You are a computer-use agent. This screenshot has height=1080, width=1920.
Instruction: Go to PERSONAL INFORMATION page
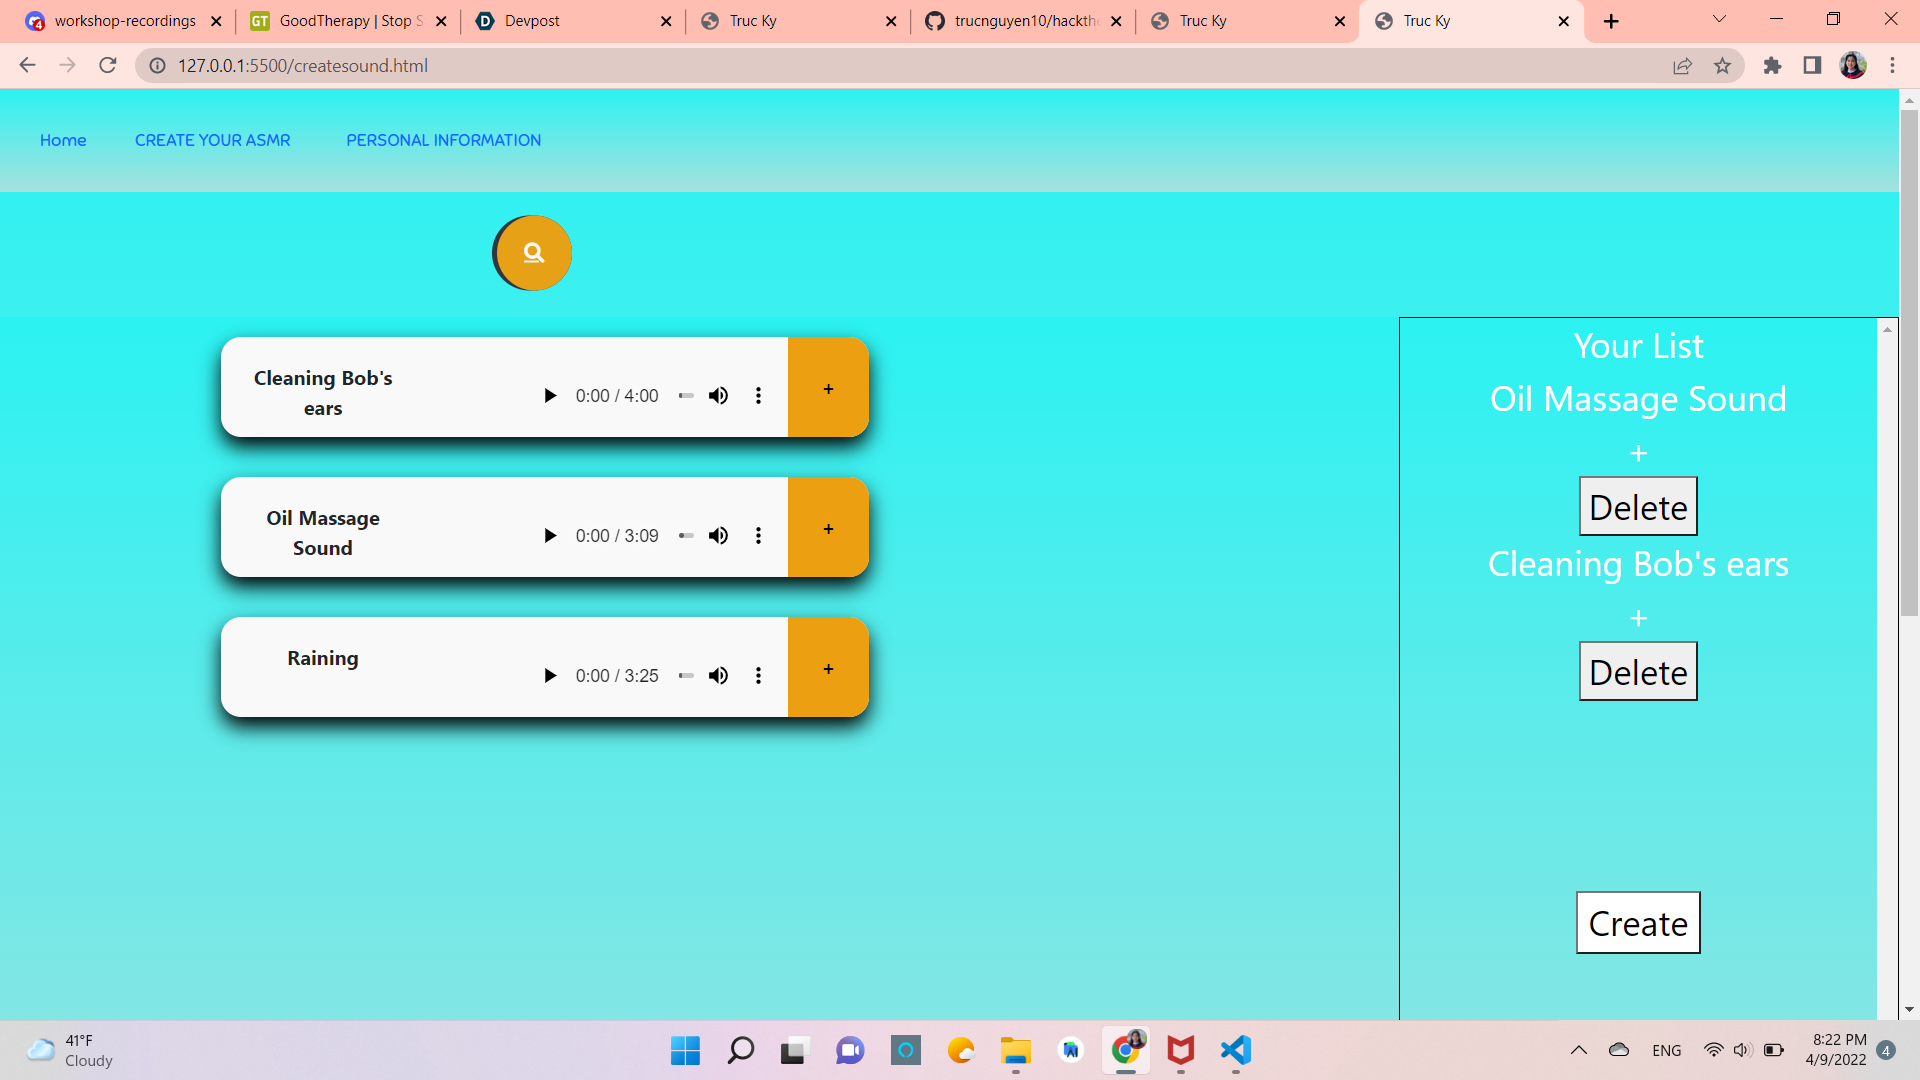(443, 140)
